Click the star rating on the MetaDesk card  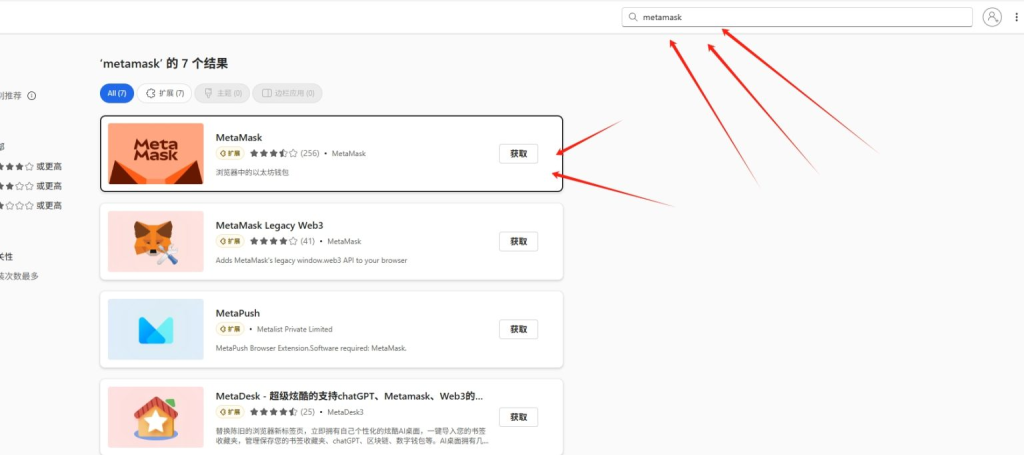point(274,412)
